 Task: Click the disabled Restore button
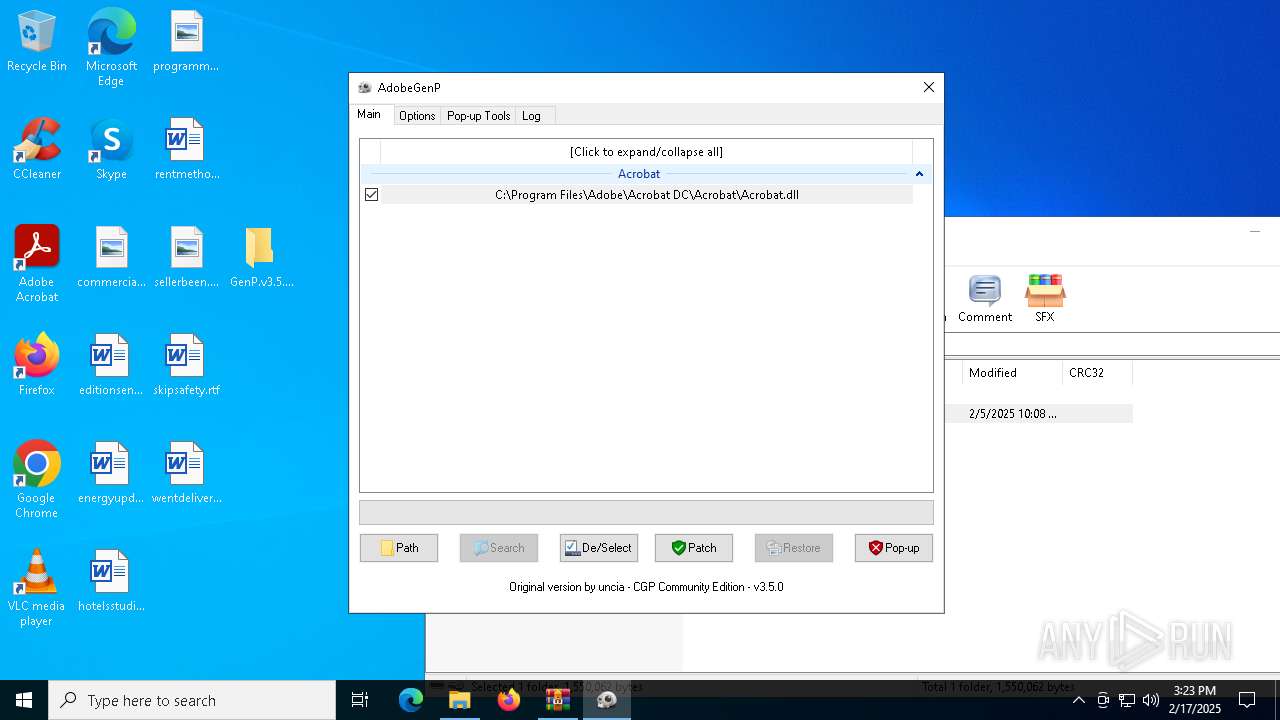pyautogui.click(x=794, y=548)
